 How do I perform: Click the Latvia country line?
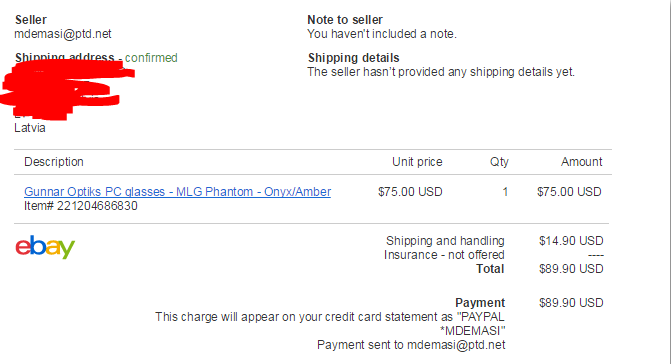click(30, 128)
